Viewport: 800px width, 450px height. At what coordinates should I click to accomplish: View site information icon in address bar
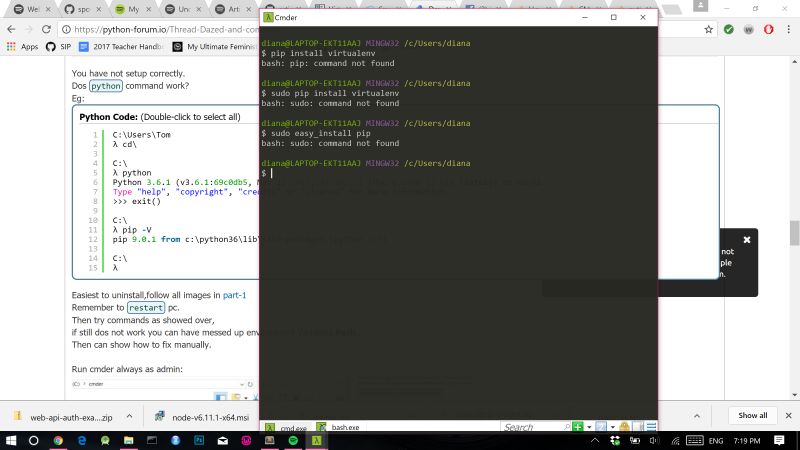[x=66, y=30]
